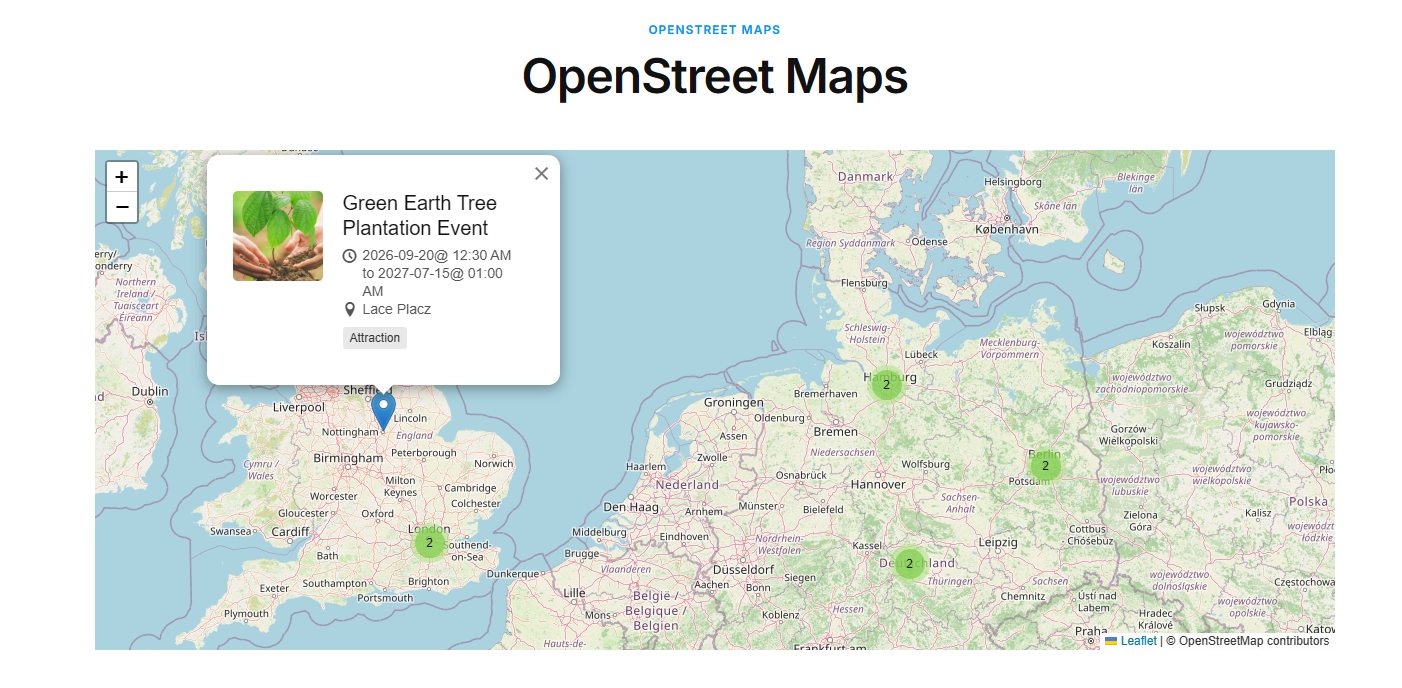The width and height of the screenshot is (1402, 688).
Task: Select the Attraction tag
Action: coord(375,338)
